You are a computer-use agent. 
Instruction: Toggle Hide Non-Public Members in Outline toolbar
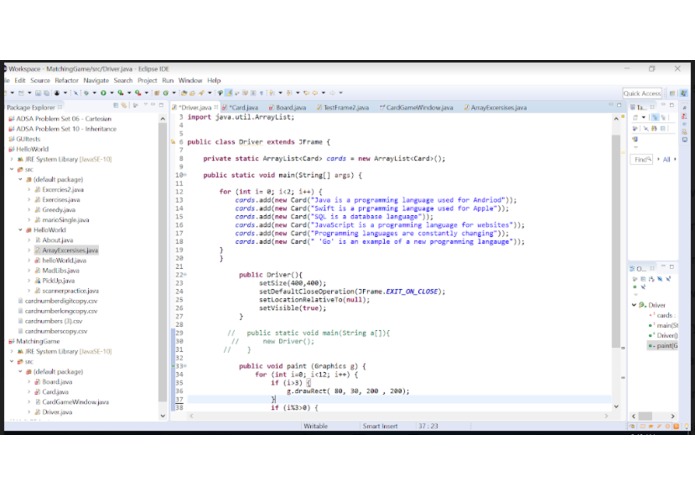pos(635,287)
